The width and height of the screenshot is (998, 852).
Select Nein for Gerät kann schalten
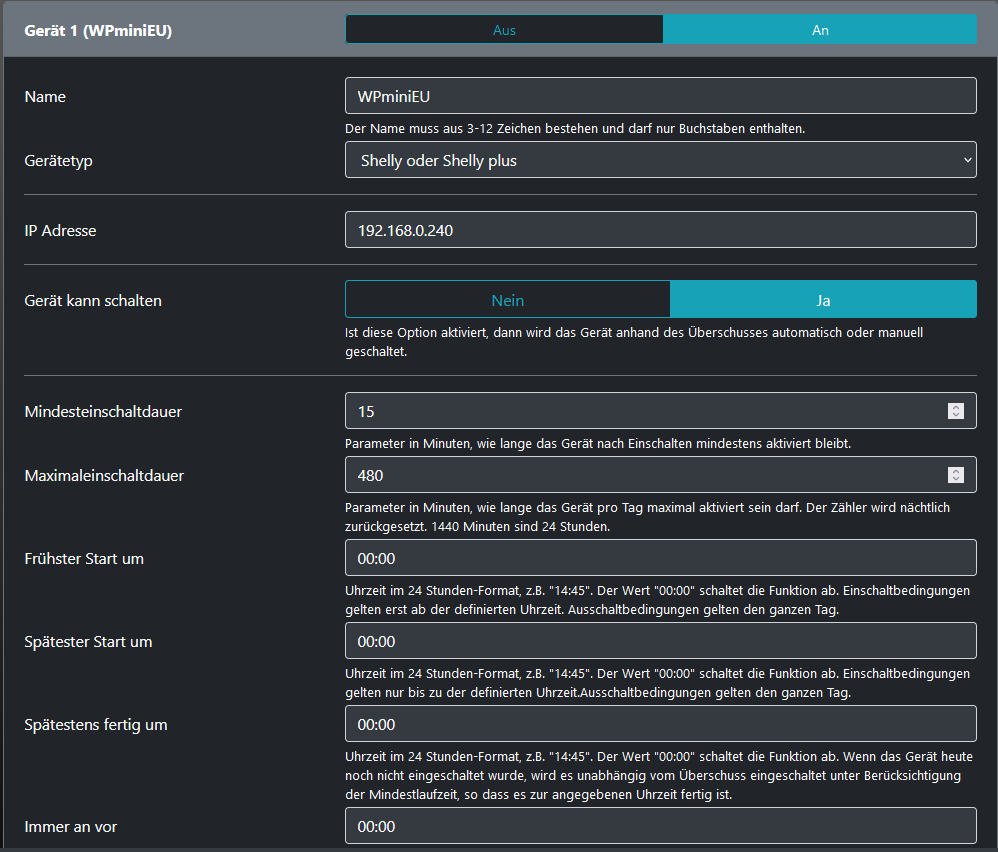[507, 300]
